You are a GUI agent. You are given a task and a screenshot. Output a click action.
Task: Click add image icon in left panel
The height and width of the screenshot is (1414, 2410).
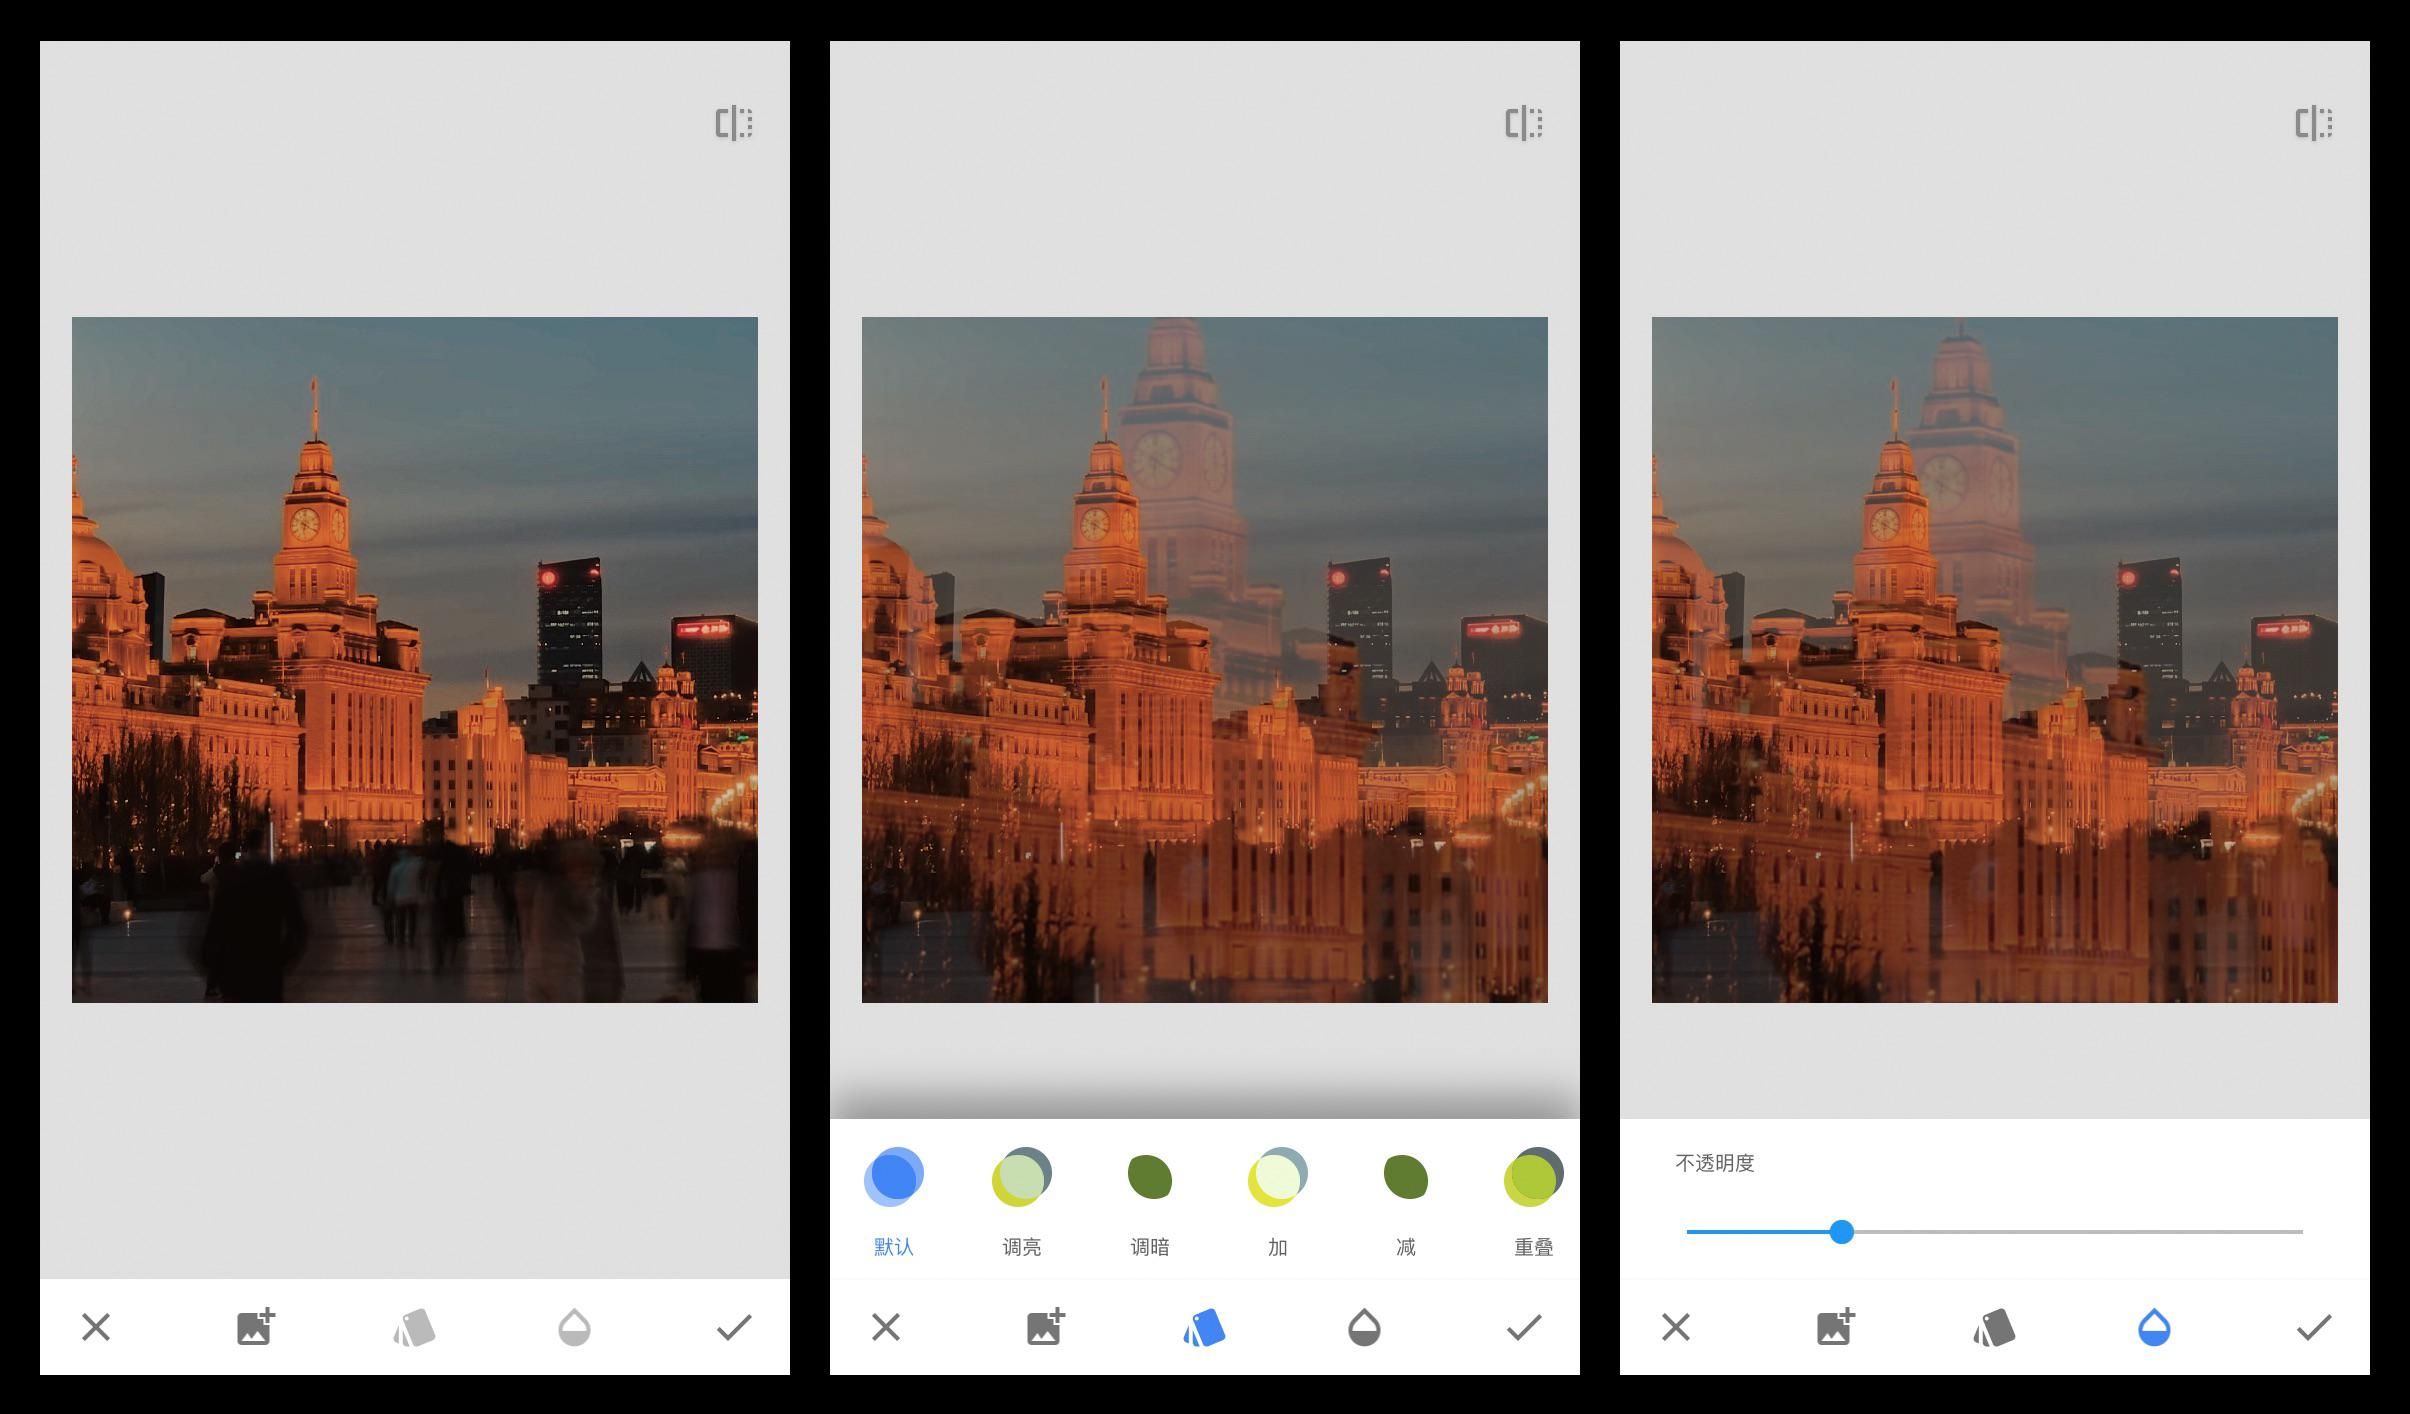pyautogui.click(x=255, y=1327)
